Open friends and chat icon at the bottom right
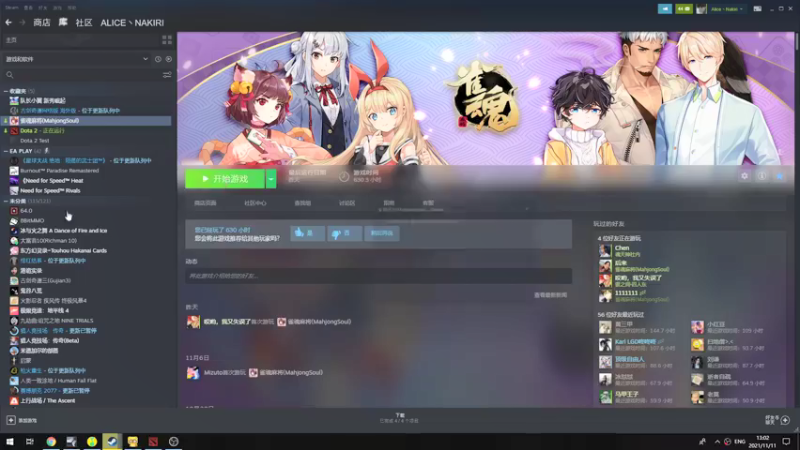 (x=785, y=420)
